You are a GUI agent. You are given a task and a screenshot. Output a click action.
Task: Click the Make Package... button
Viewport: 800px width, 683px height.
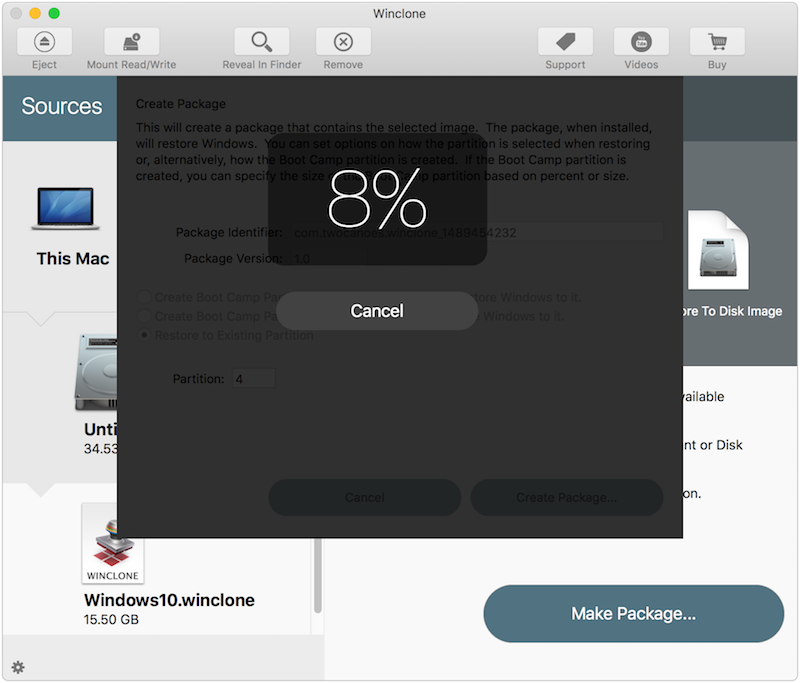pyautogui.click(x=634, y=614)
